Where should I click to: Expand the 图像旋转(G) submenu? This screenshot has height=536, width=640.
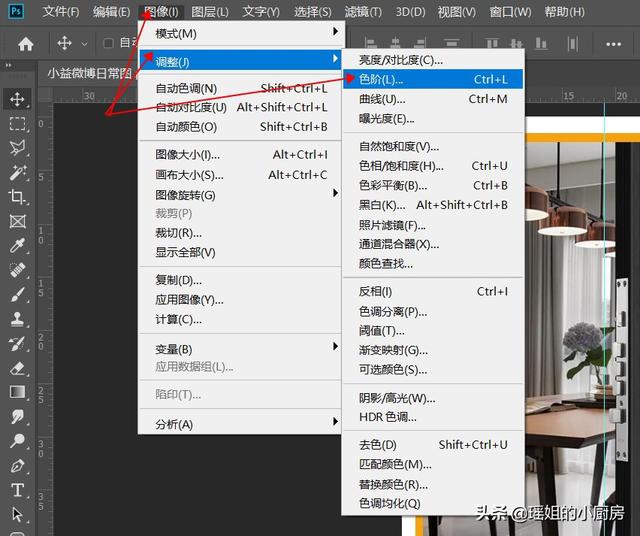(x=241, y=195)
